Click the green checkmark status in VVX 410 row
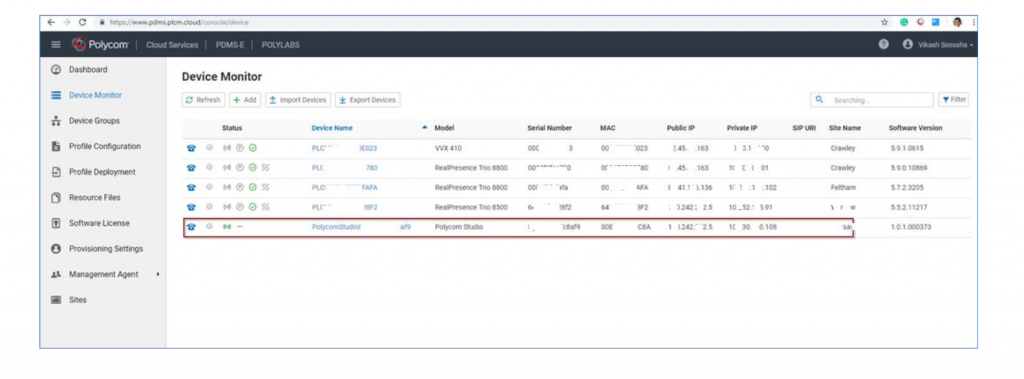The image size is (1024, 379). [x=252, y=148]
